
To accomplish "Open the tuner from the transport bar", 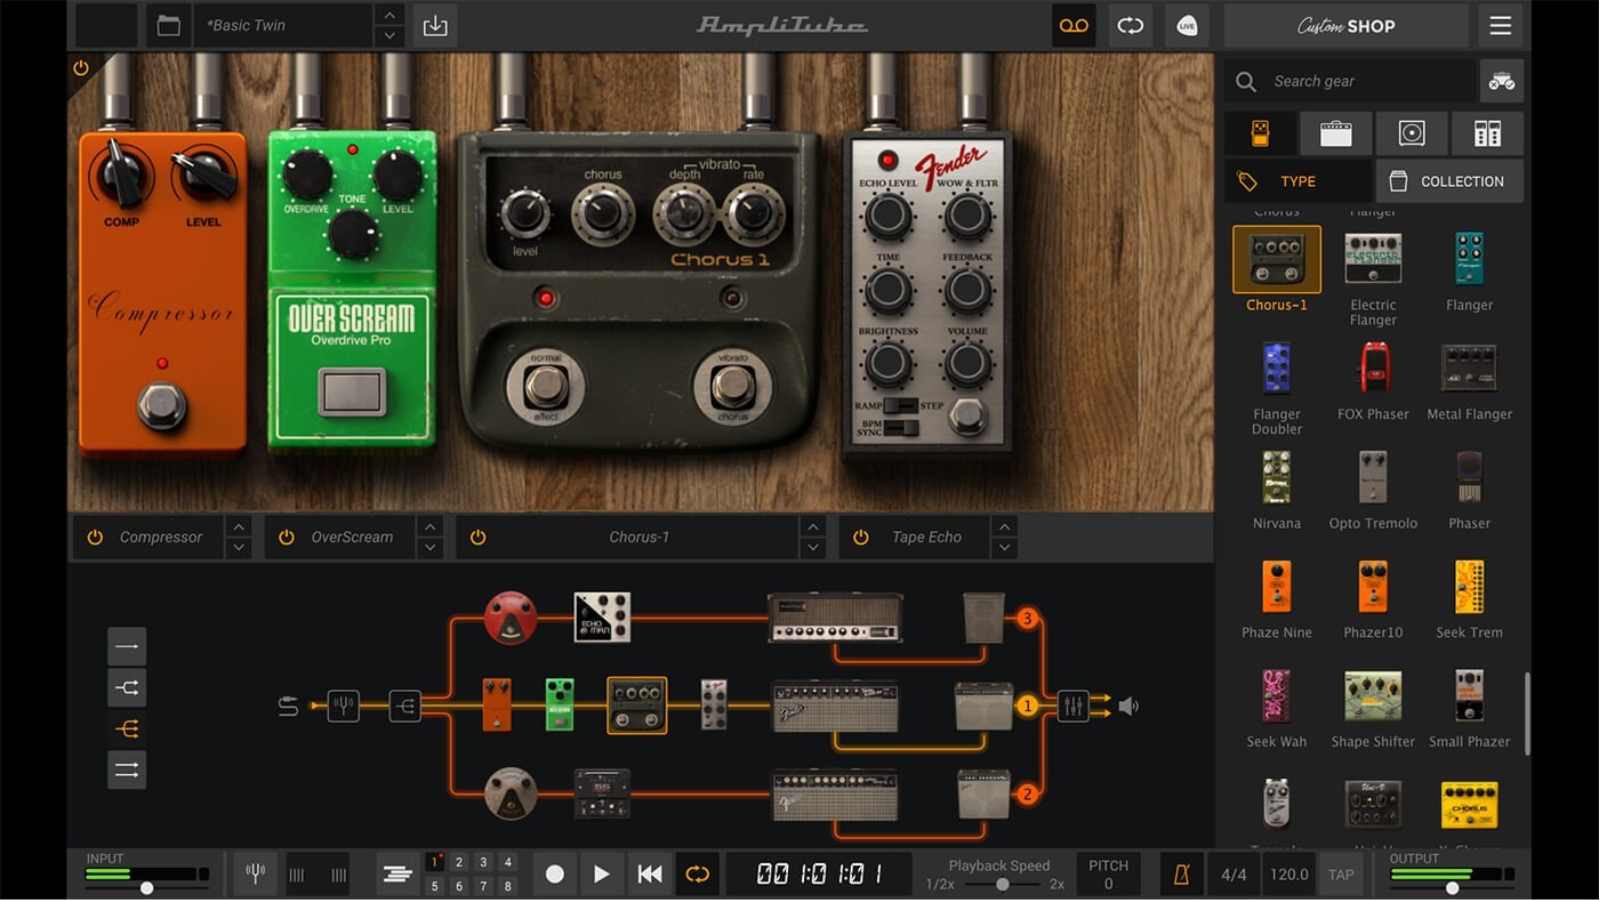I will [254, 873].
